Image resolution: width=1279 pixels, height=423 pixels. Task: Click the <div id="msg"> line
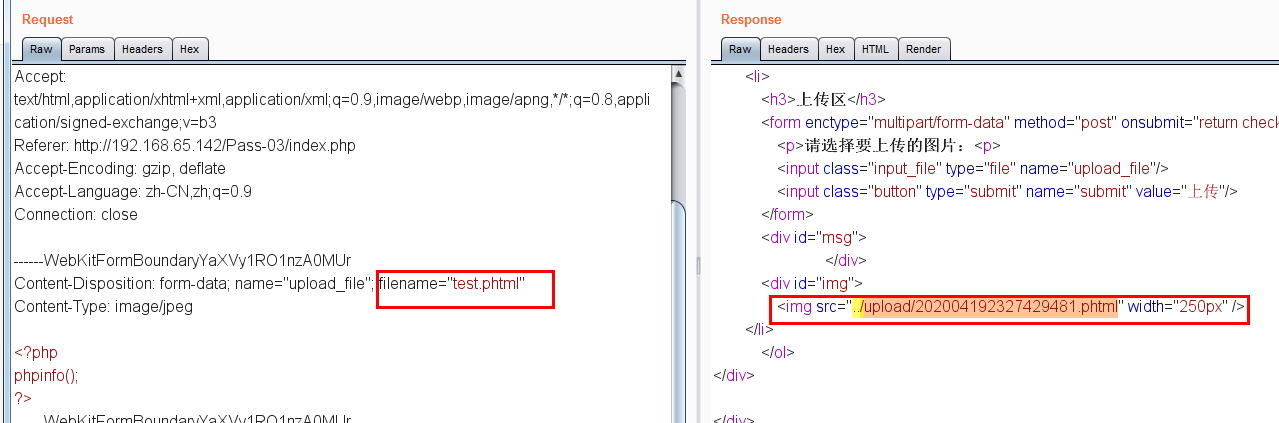[x=813, y=237]
